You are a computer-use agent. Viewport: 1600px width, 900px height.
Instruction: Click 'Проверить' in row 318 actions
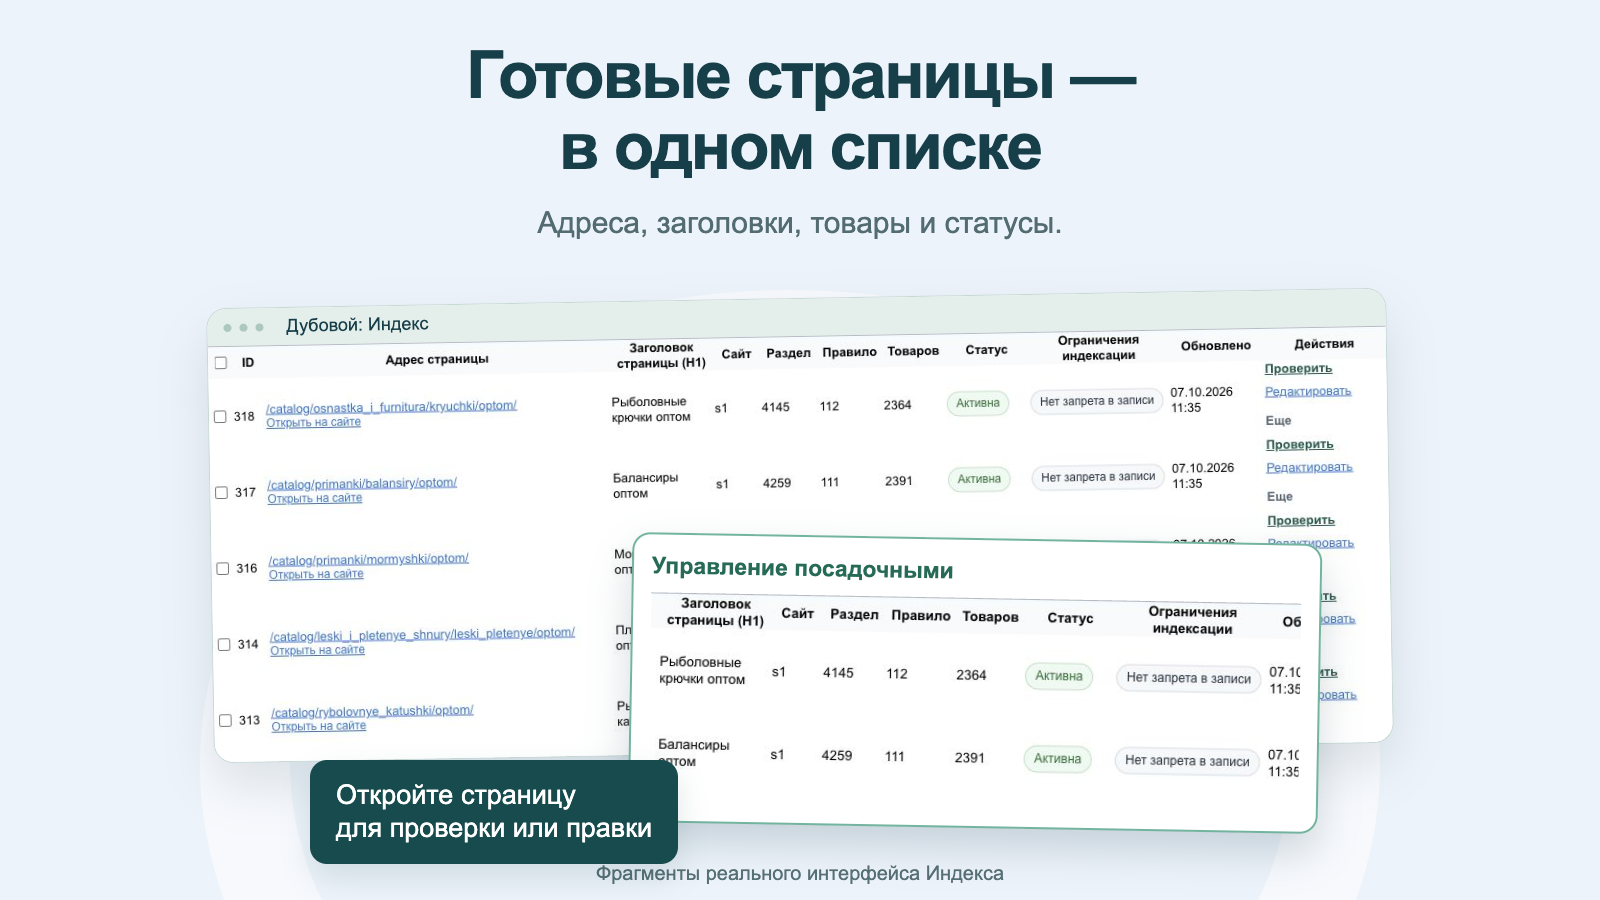click(1298, 369)
